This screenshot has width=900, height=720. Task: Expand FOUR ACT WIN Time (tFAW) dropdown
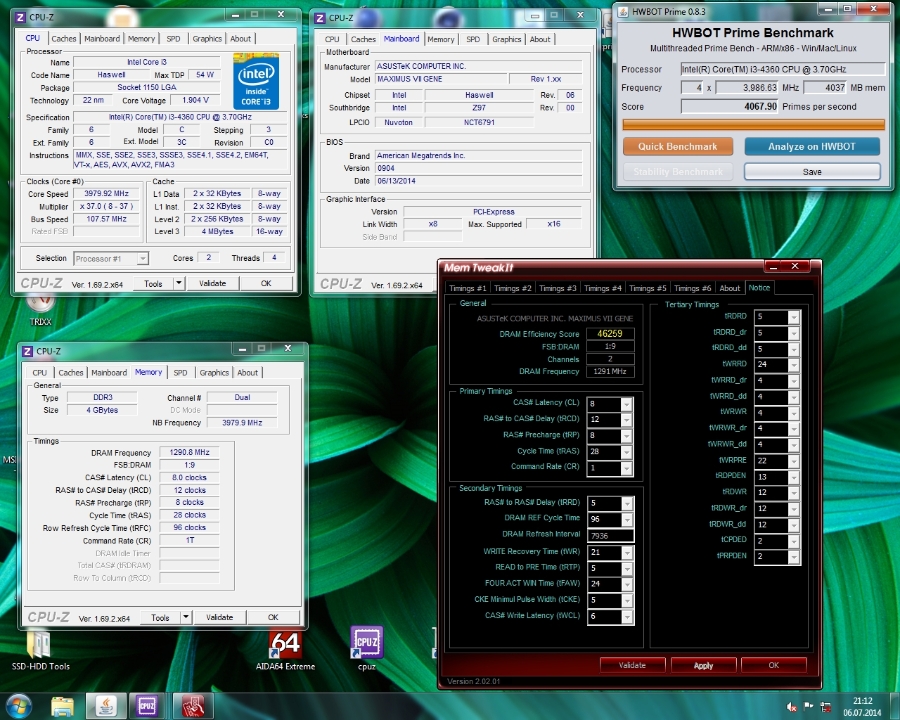(627, 584)
